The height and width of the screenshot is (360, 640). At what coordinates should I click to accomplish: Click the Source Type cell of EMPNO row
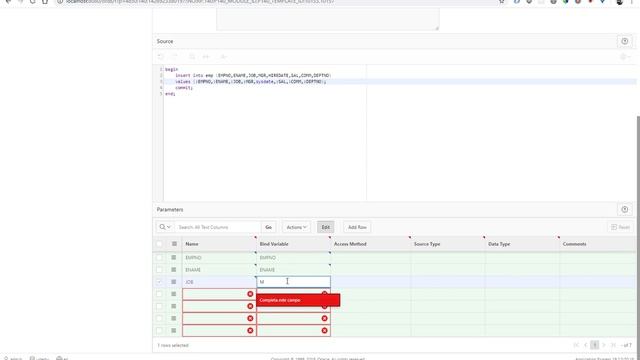448,258
